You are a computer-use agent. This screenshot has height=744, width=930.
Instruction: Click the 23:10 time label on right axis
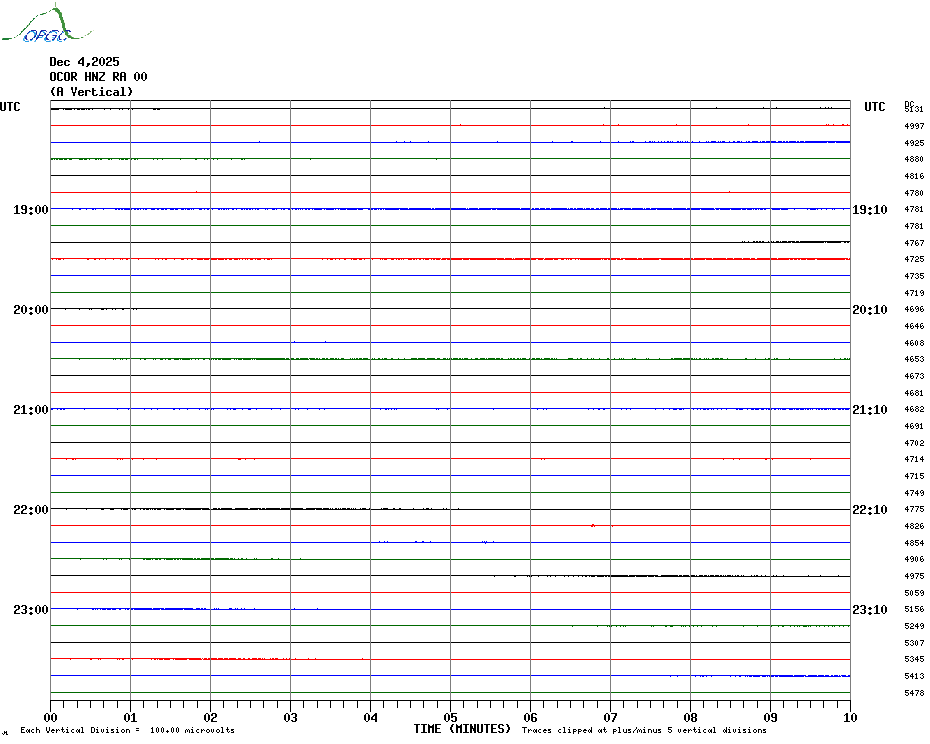click(869, 610)
